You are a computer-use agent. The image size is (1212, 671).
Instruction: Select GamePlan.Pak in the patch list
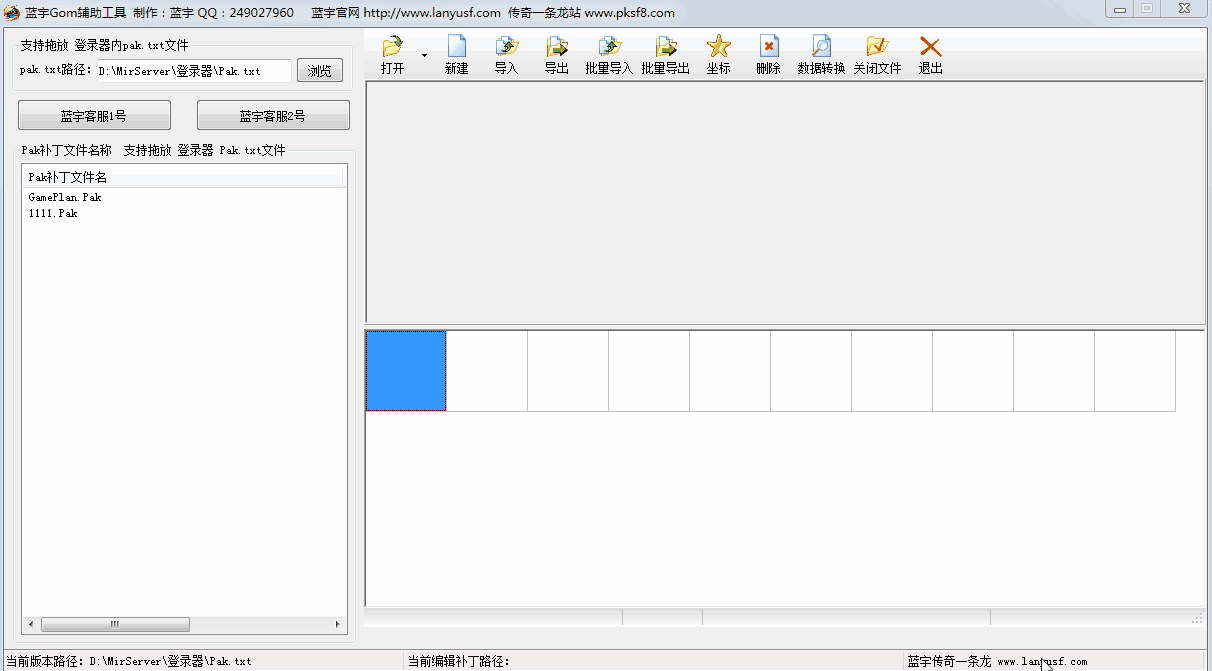(65, 198)
